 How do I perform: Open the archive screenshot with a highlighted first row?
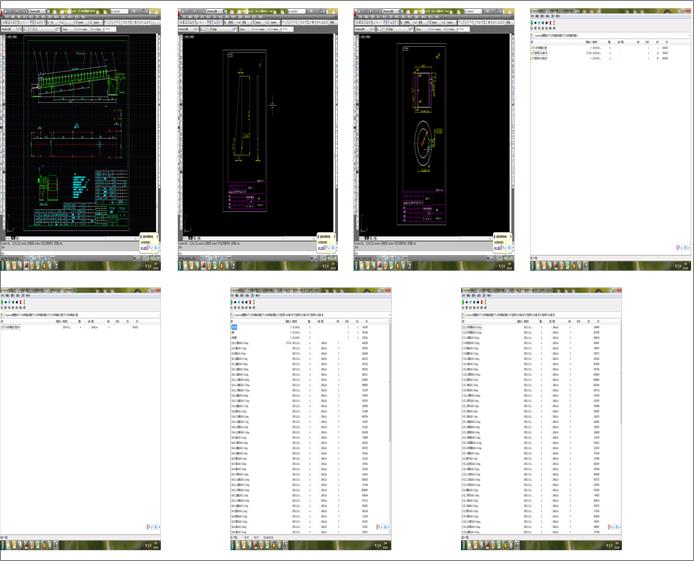pos(311,419)
